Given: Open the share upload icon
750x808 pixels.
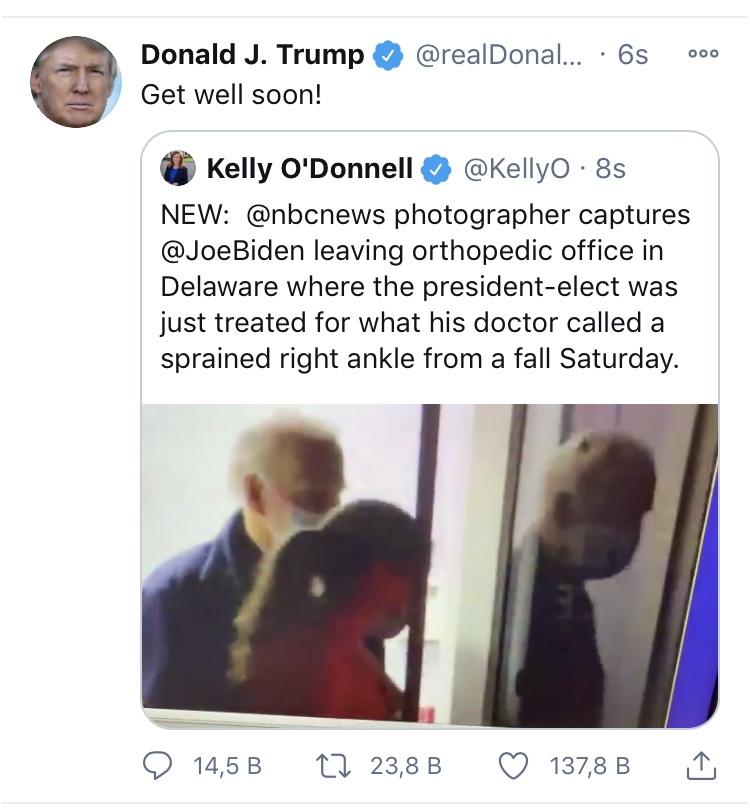Looking at the screenshot, I should tap(701, 765).
